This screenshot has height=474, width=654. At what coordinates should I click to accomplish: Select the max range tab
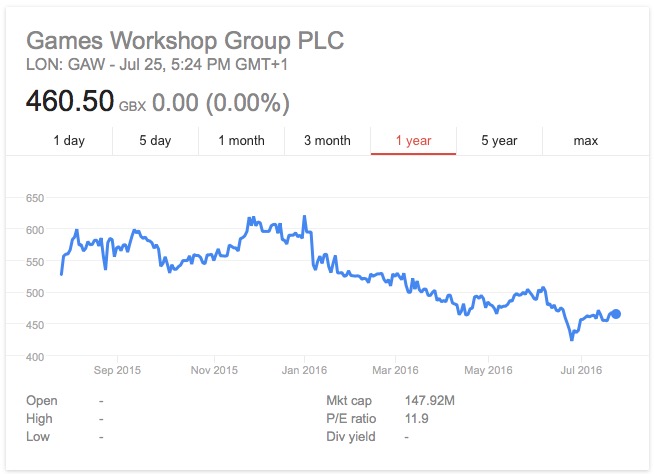tap(586, 141)
